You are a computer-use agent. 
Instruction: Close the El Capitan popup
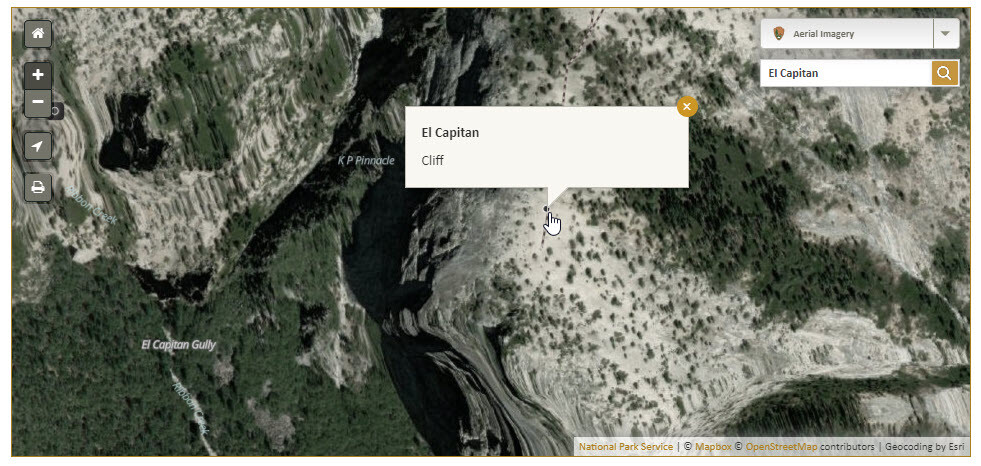point(687,106)
